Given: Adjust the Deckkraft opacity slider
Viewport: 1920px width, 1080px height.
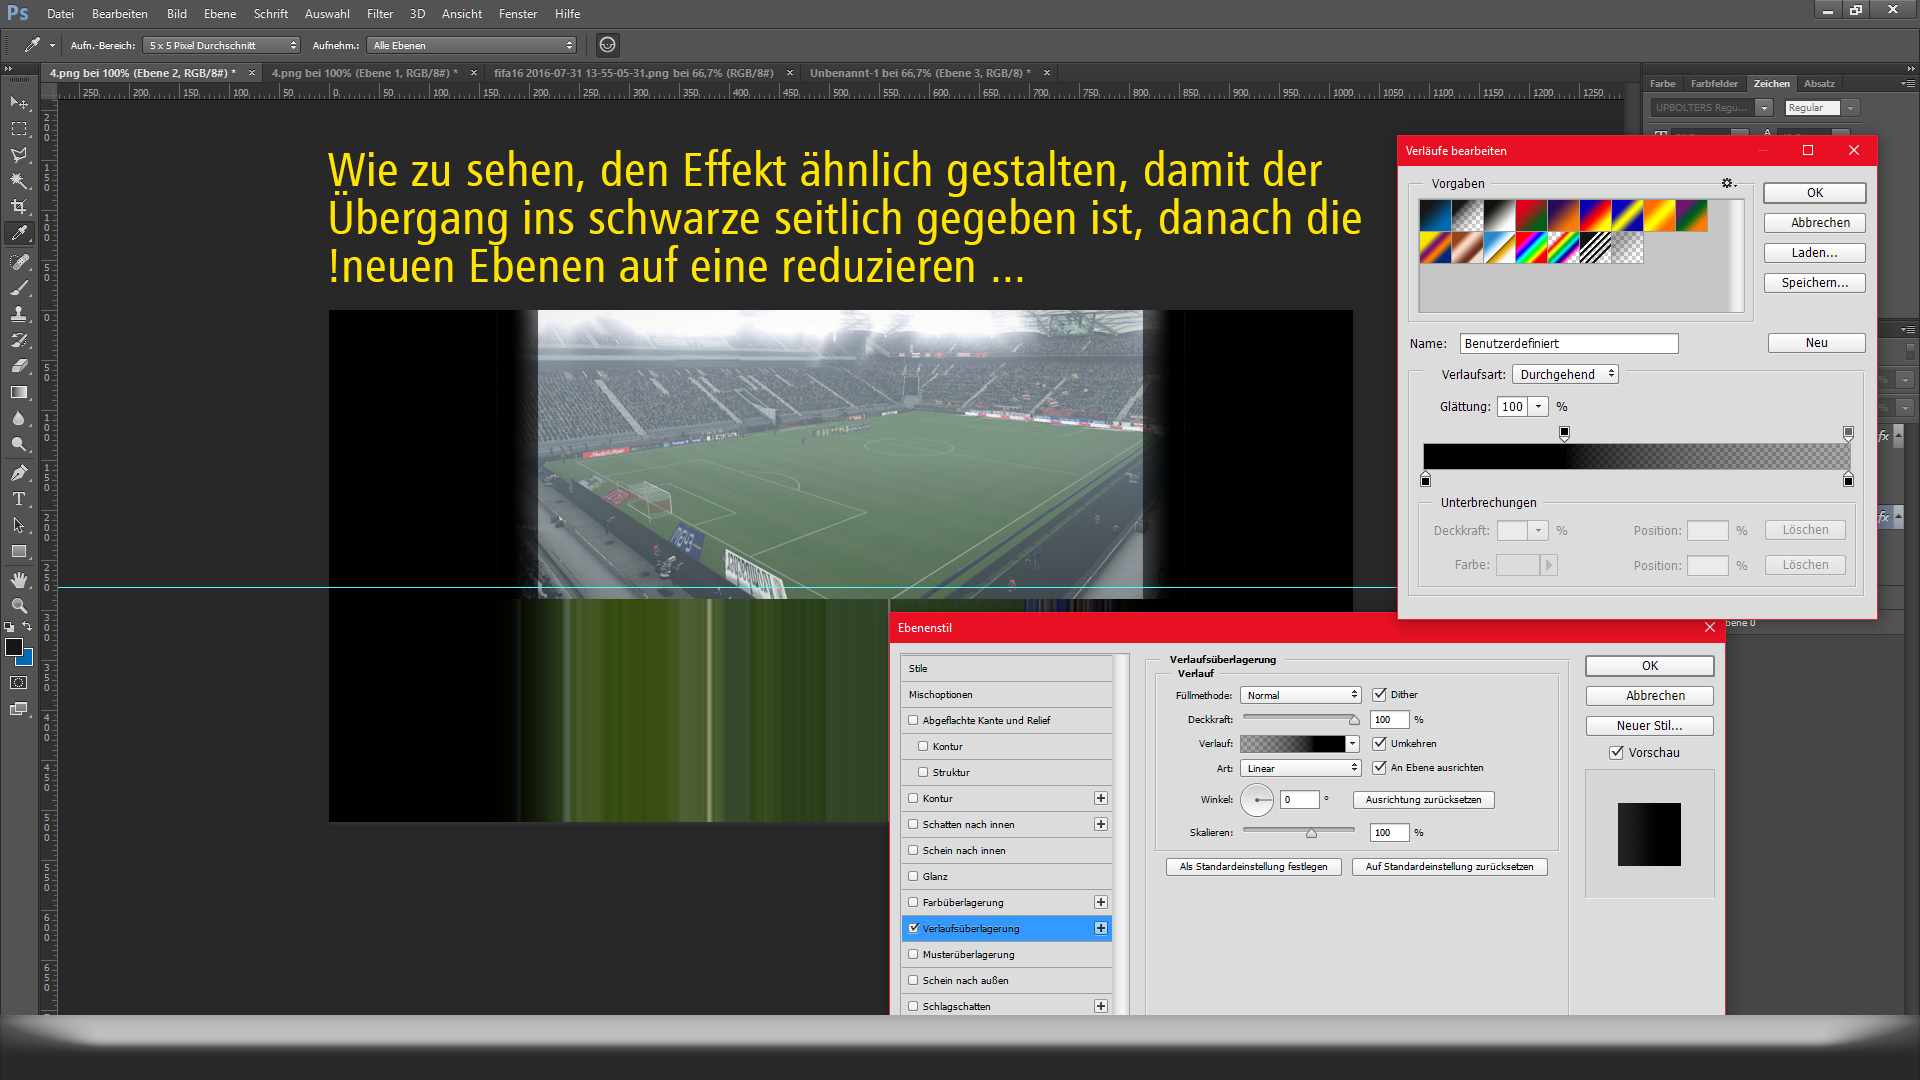Looking at the screenshot, I should [1354, 720].
